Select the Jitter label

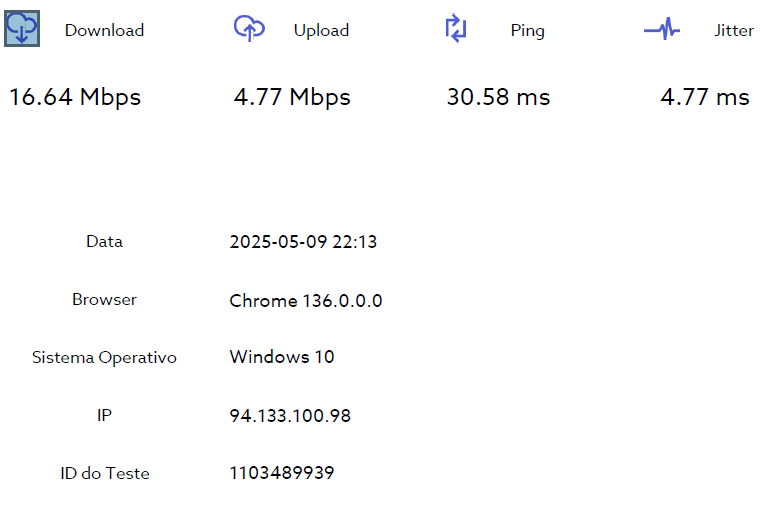pyautogui.click(x=734, y=30)
